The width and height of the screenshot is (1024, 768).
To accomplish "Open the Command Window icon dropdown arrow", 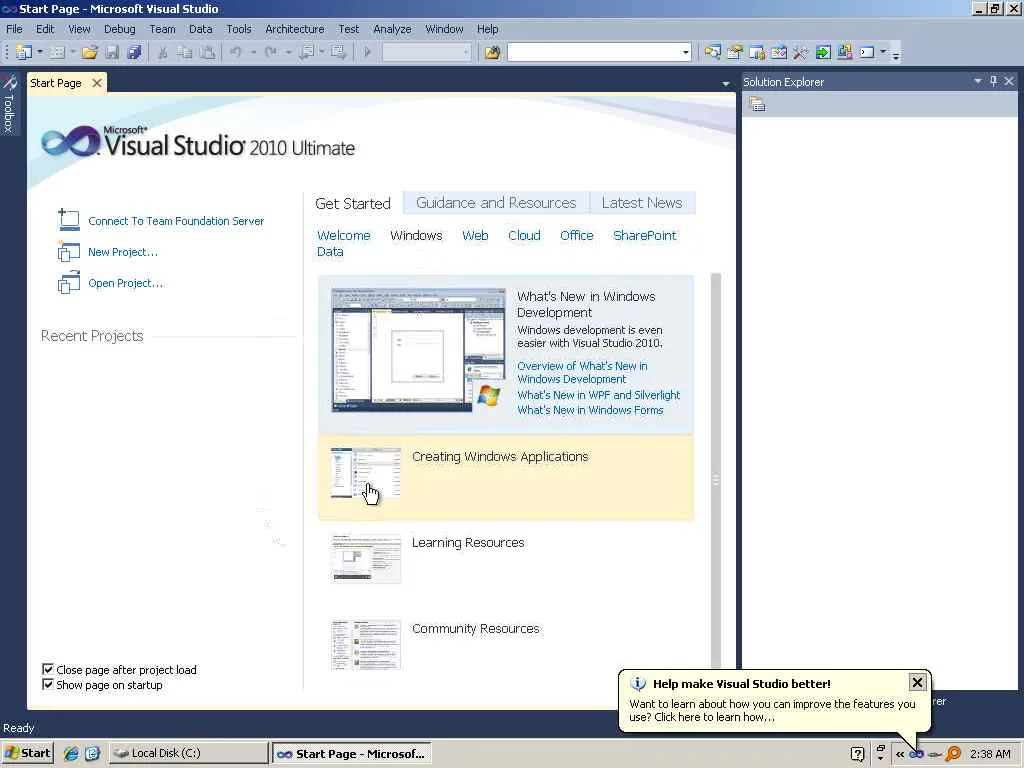I will point(883,52).
